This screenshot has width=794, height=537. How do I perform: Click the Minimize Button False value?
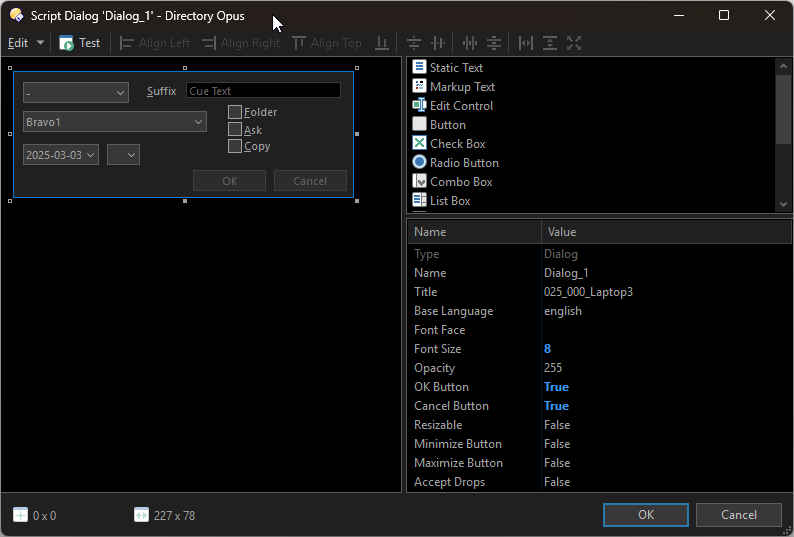coord(557,444)
